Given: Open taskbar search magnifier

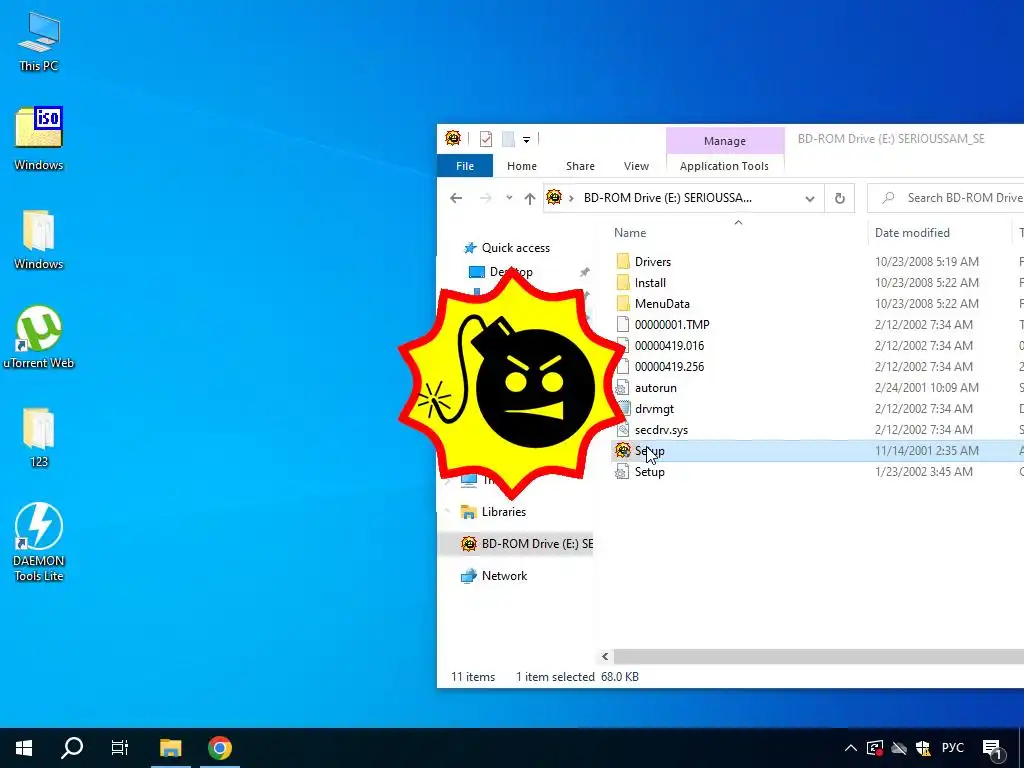Looking at the screenshot, I should click(72, 748).
